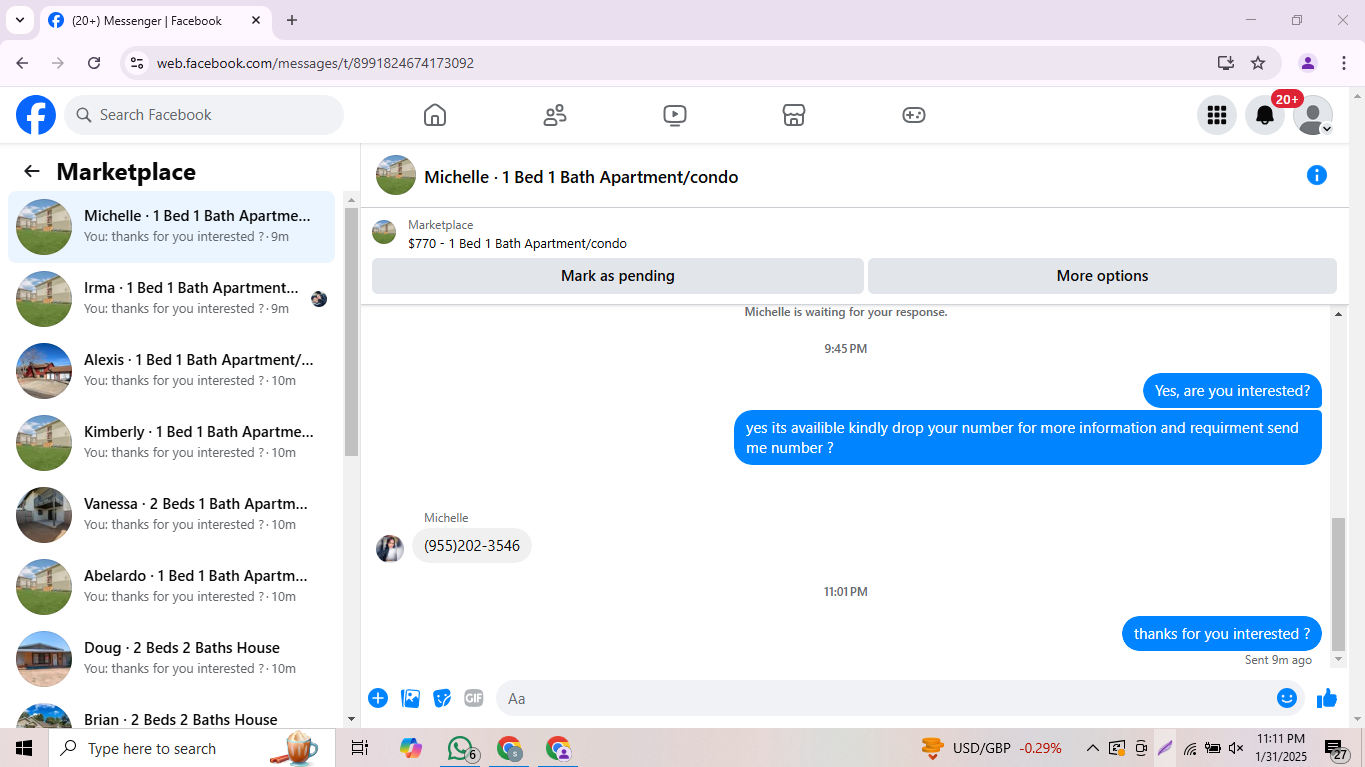Click the conversation list scrollbar
Image resolution: width=1365 pixels, height=767 pixels.
click(x=351, y=330)
